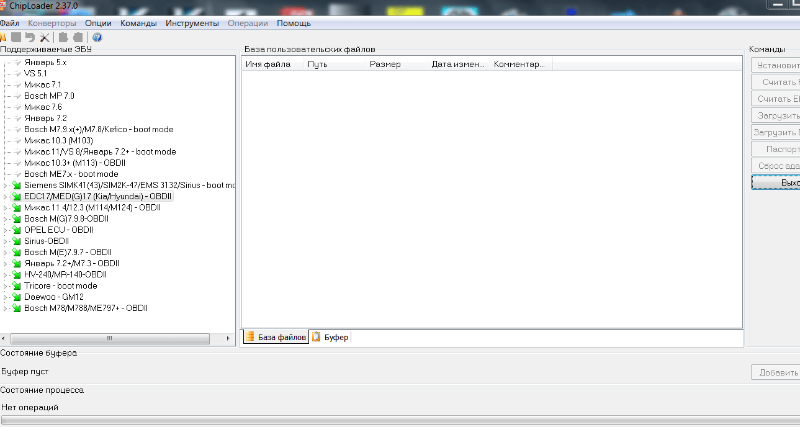The width and height of the screenshot is (800, 427).
Task: Click the blue help question-mark icon
Action: click(x=97, y=37)
